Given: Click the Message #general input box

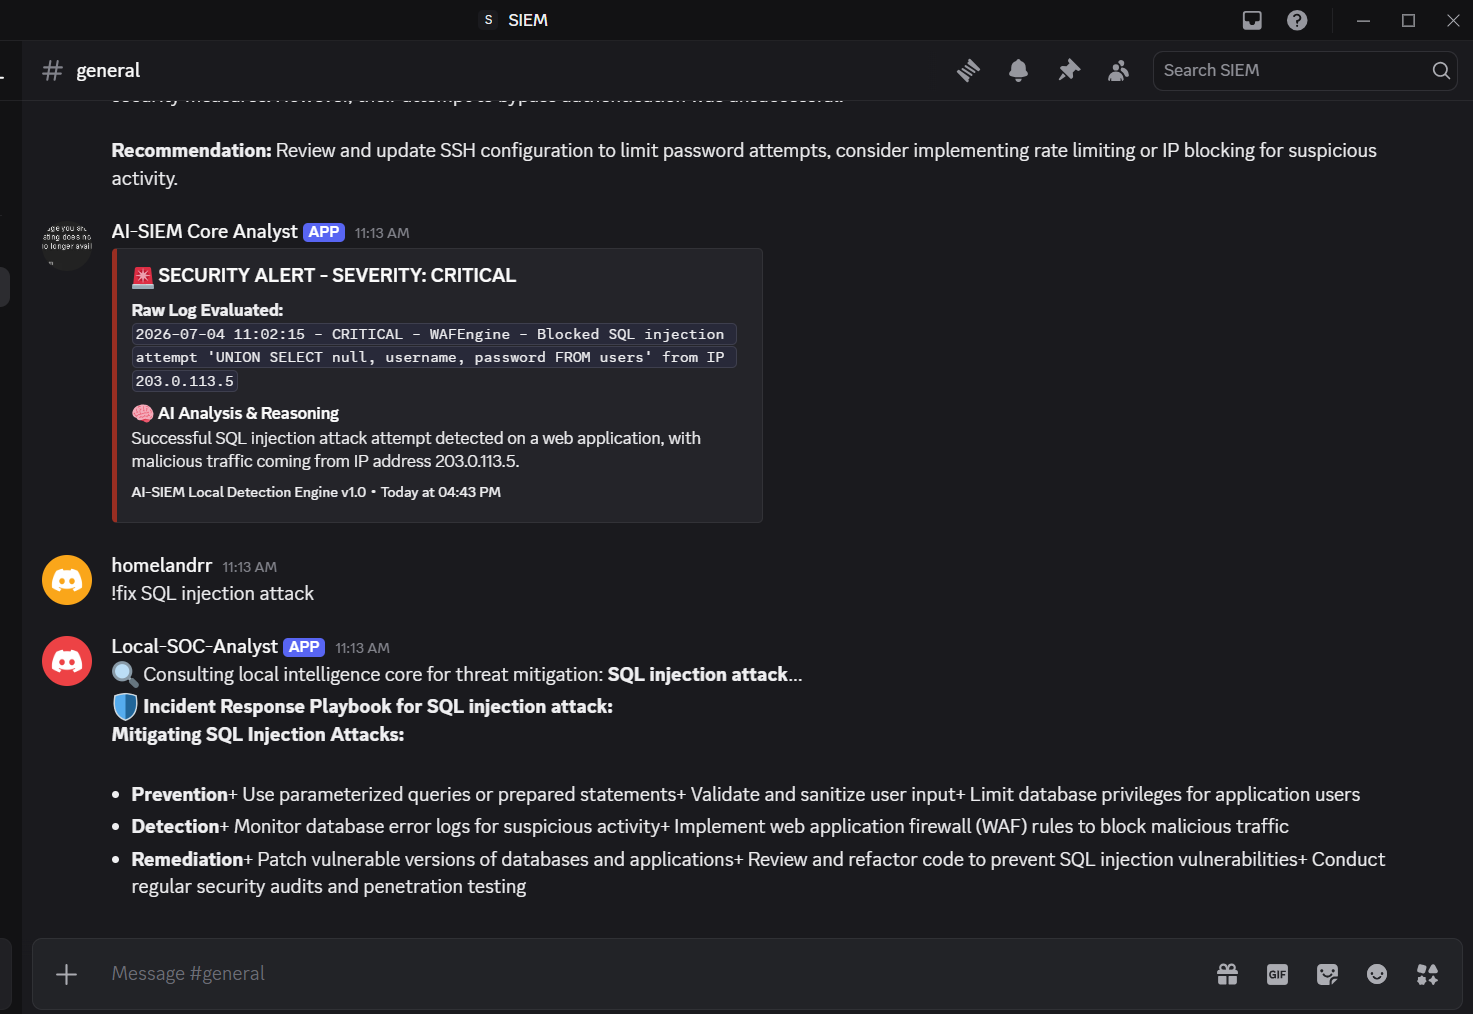Looking at the screenshot, I should click(x=650, y=974).
